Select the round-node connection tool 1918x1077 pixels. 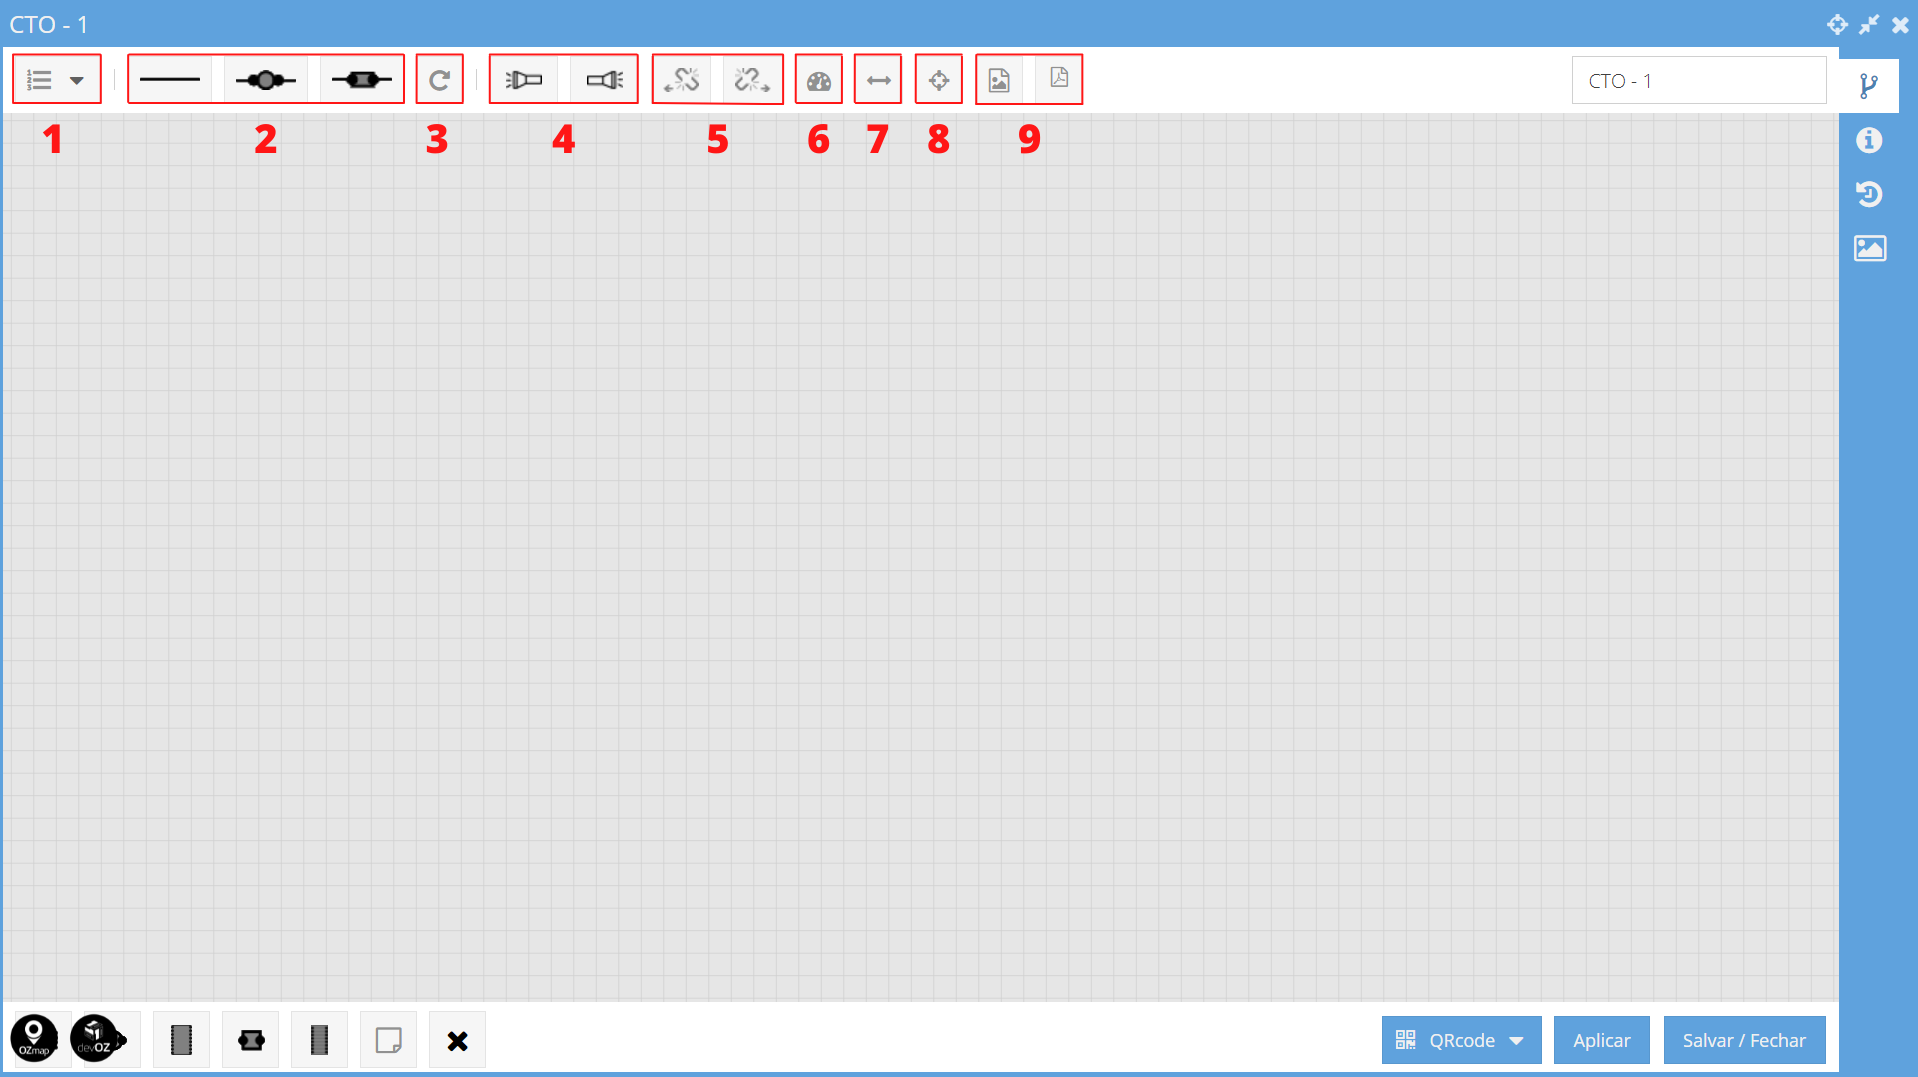click(266, 80)
